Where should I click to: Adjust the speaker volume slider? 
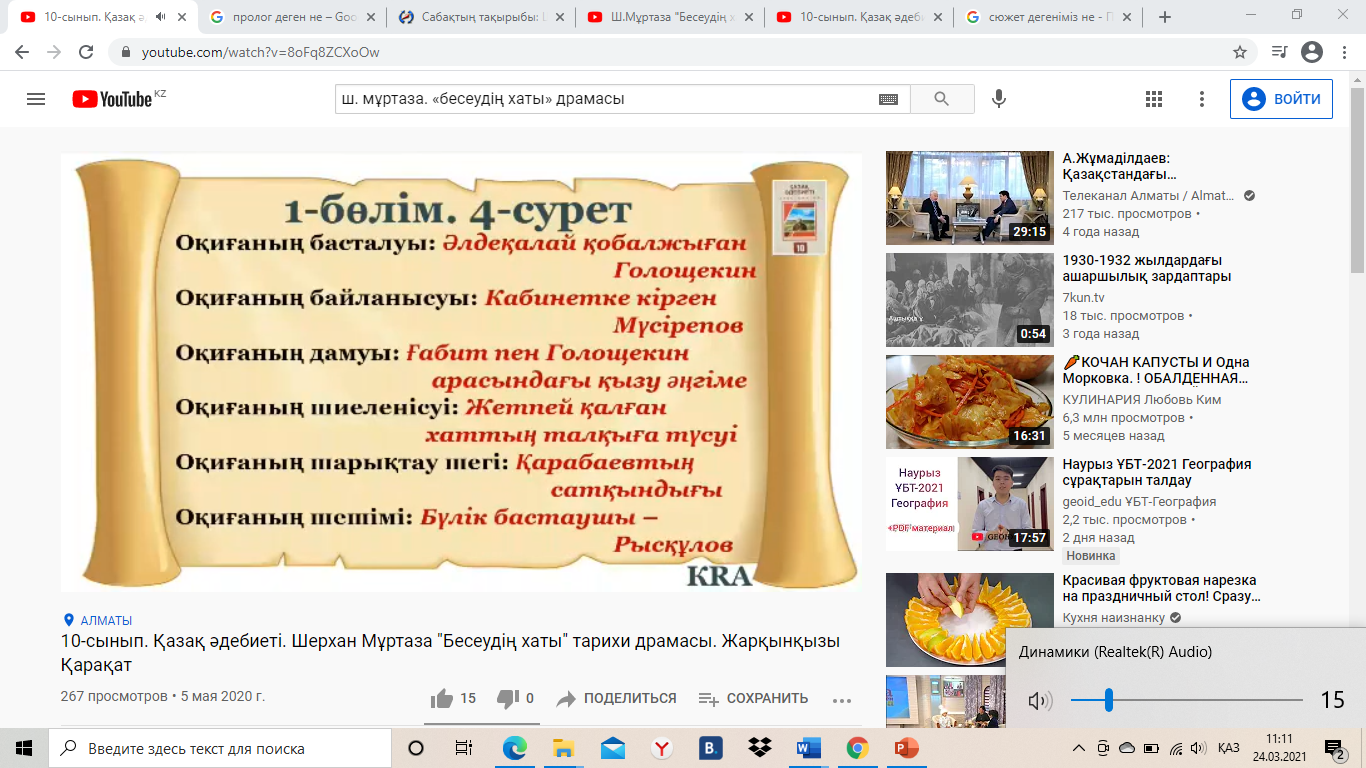[x=1187, y=701]
